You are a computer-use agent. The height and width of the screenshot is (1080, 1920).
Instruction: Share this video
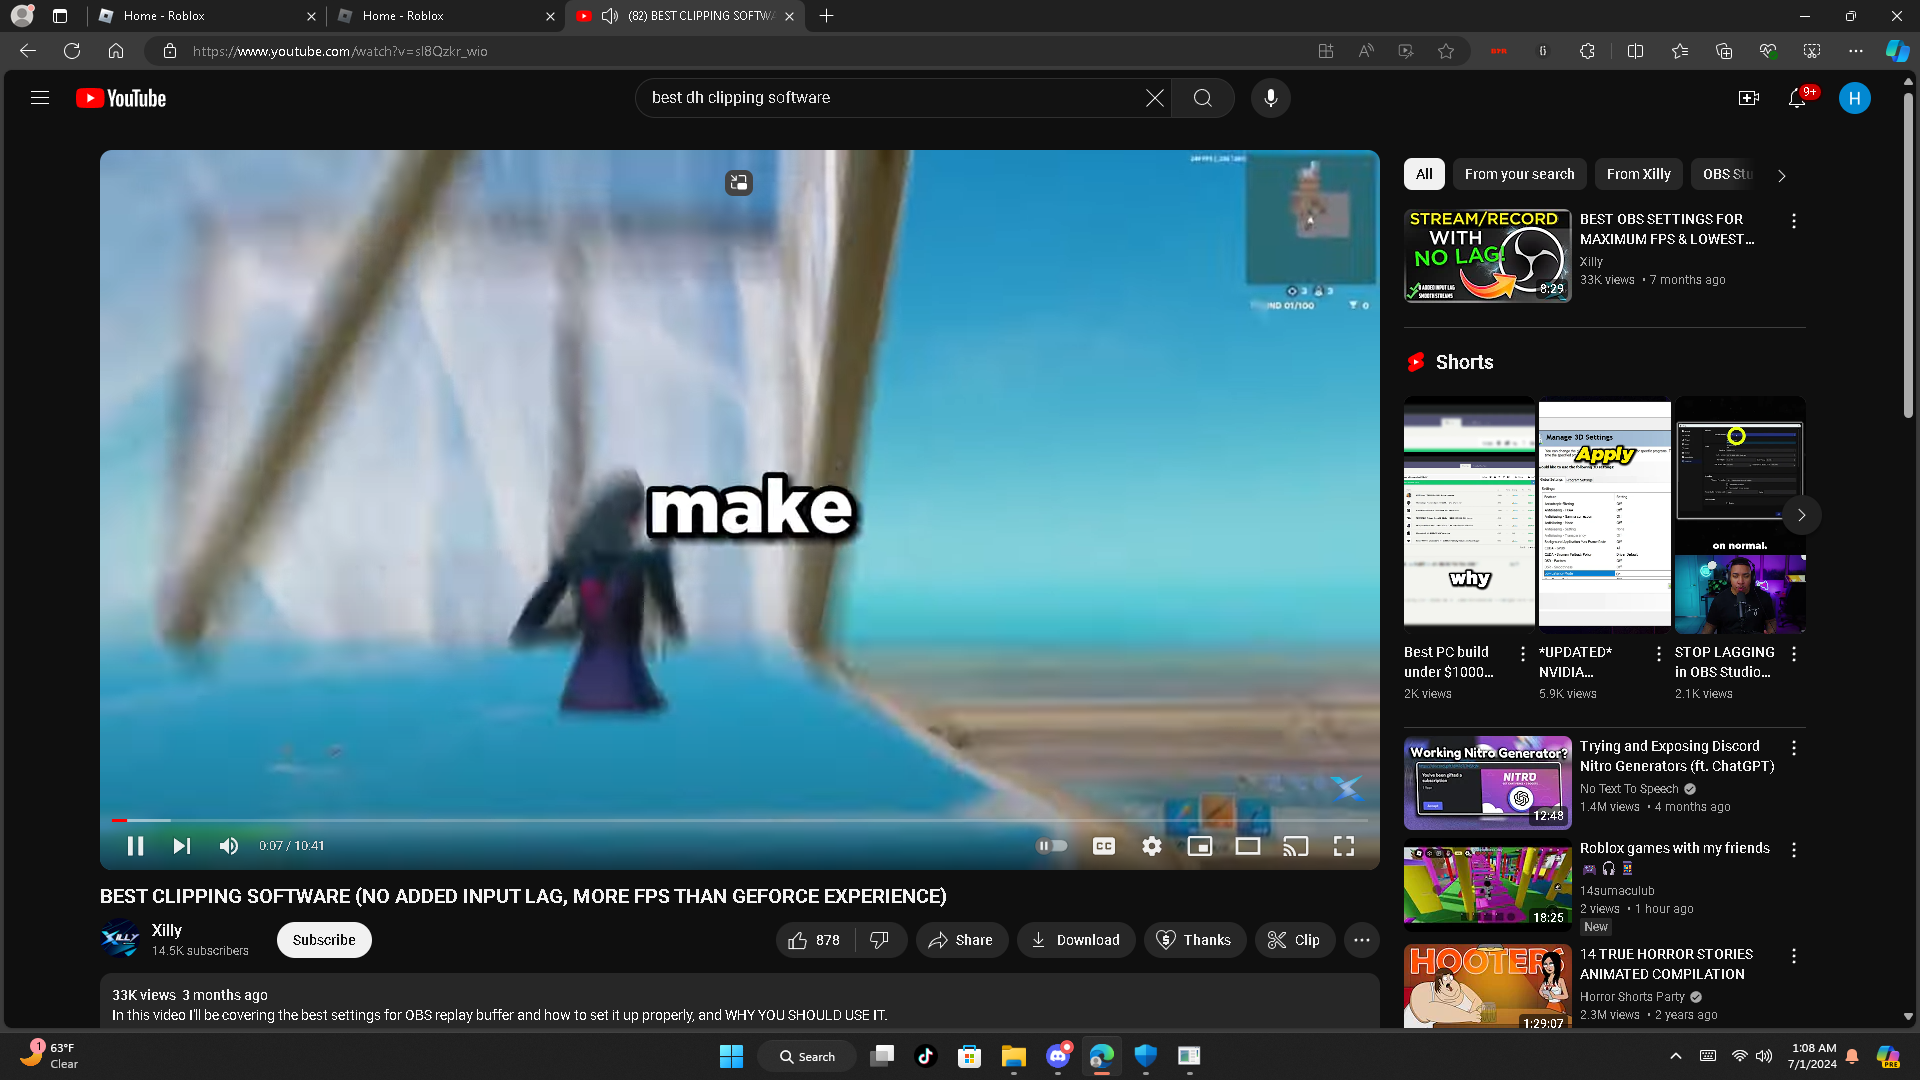coord(961,940)
